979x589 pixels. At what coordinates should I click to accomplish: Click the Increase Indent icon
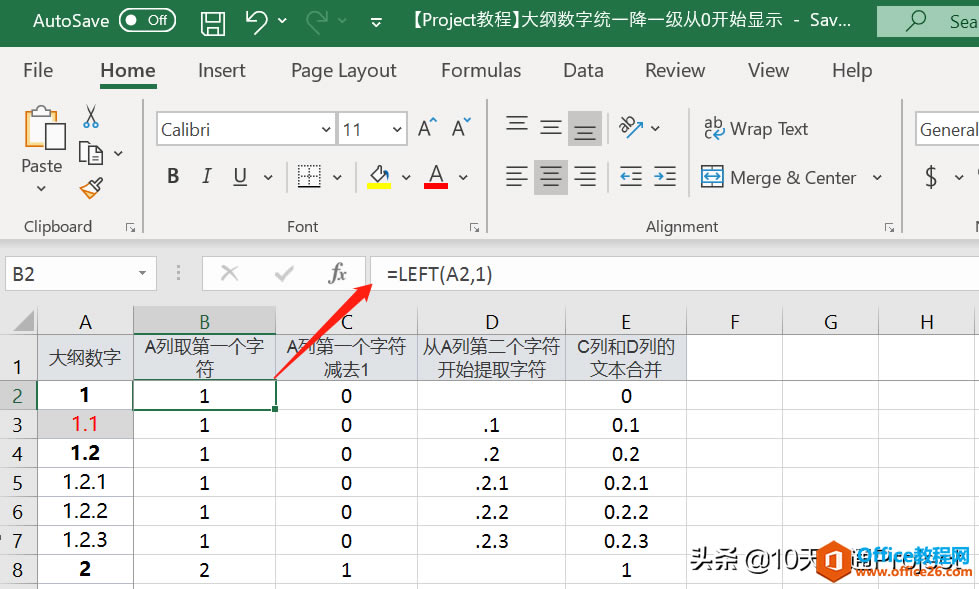665,177
